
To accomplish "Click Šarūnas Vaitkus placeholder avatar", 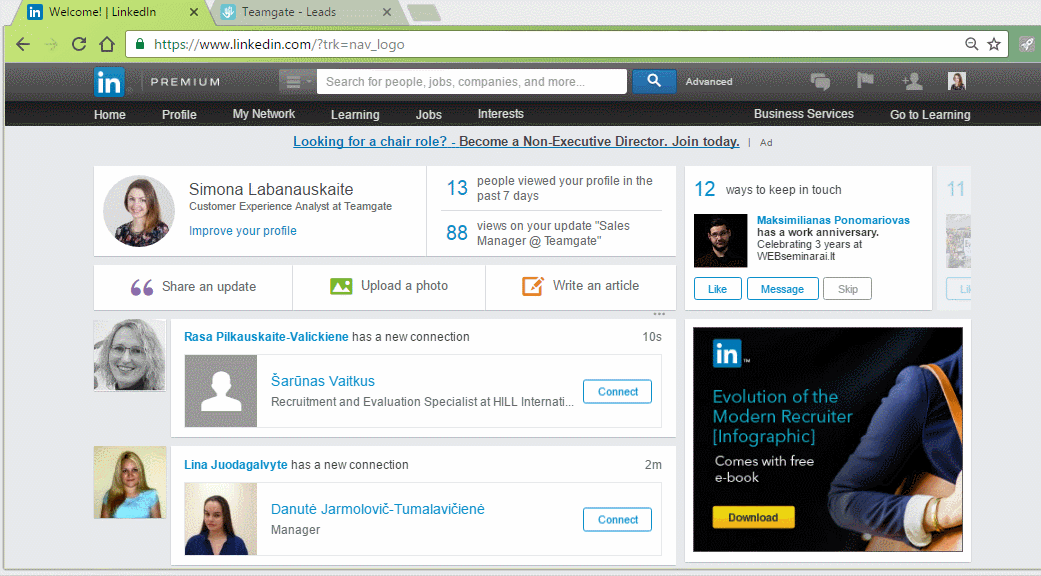I will [x=221, y=391].
